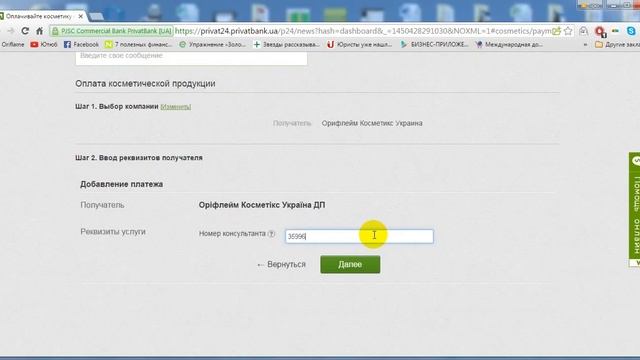This screenshot has width=640, height=360.
Task: Open the 'Упражнение «Золо...' bookmark
Action: tap(212, 44)
